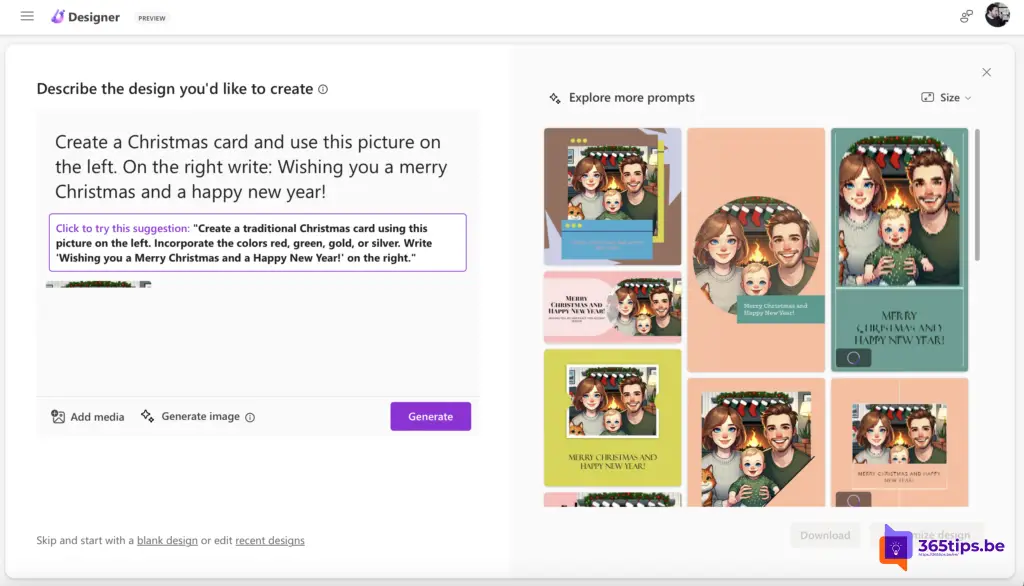Open the blank design link

click(x=167, y=541)
